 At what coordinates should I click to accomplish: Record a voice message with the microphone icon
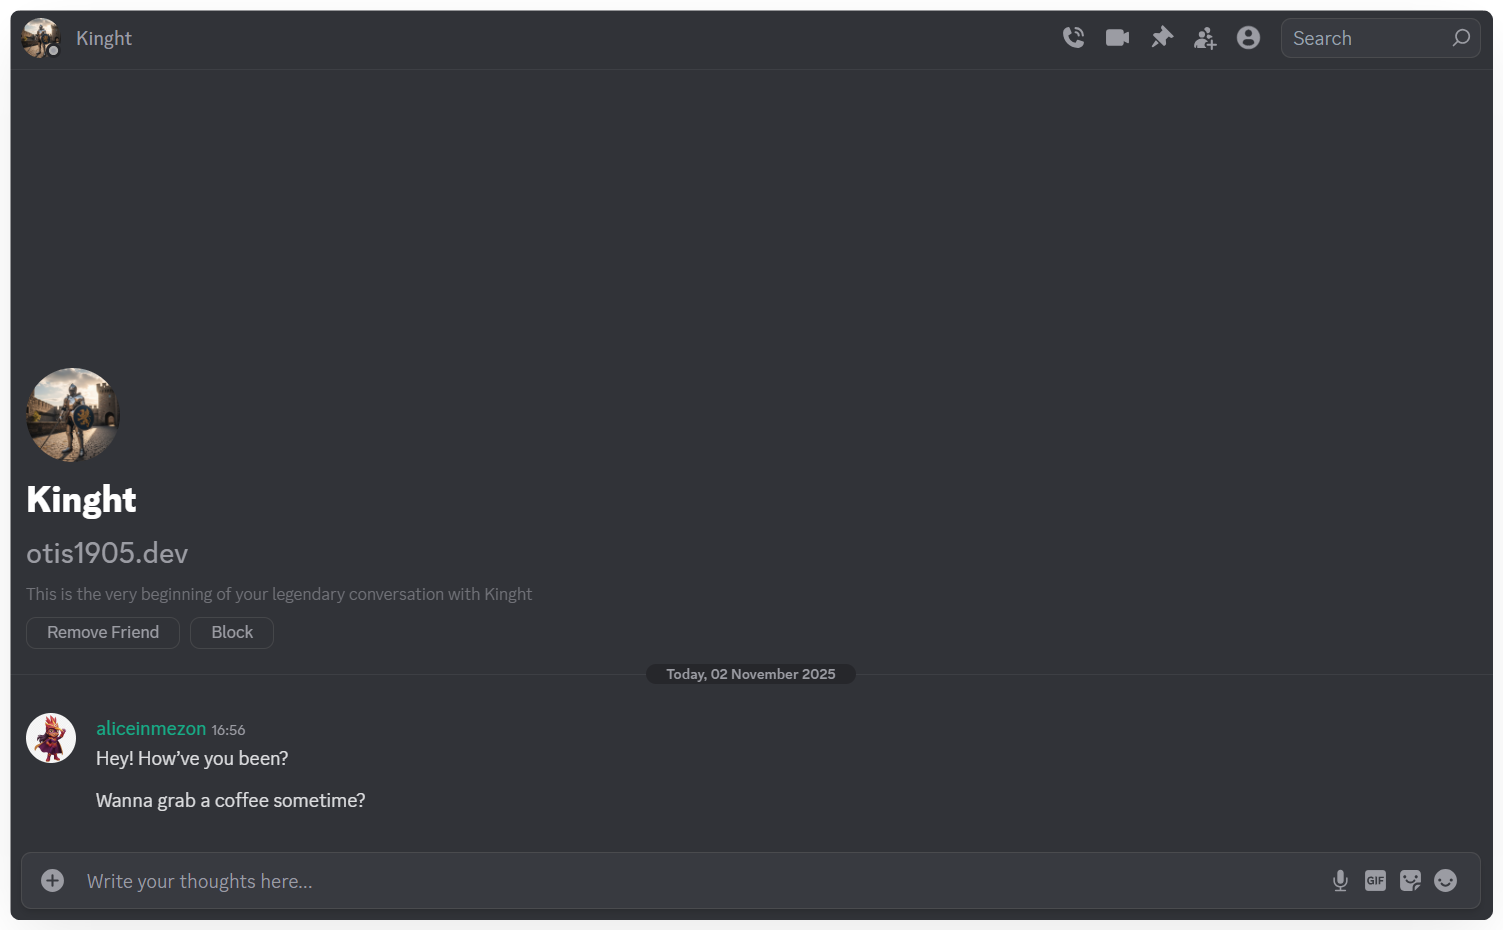coord(1340,880)
